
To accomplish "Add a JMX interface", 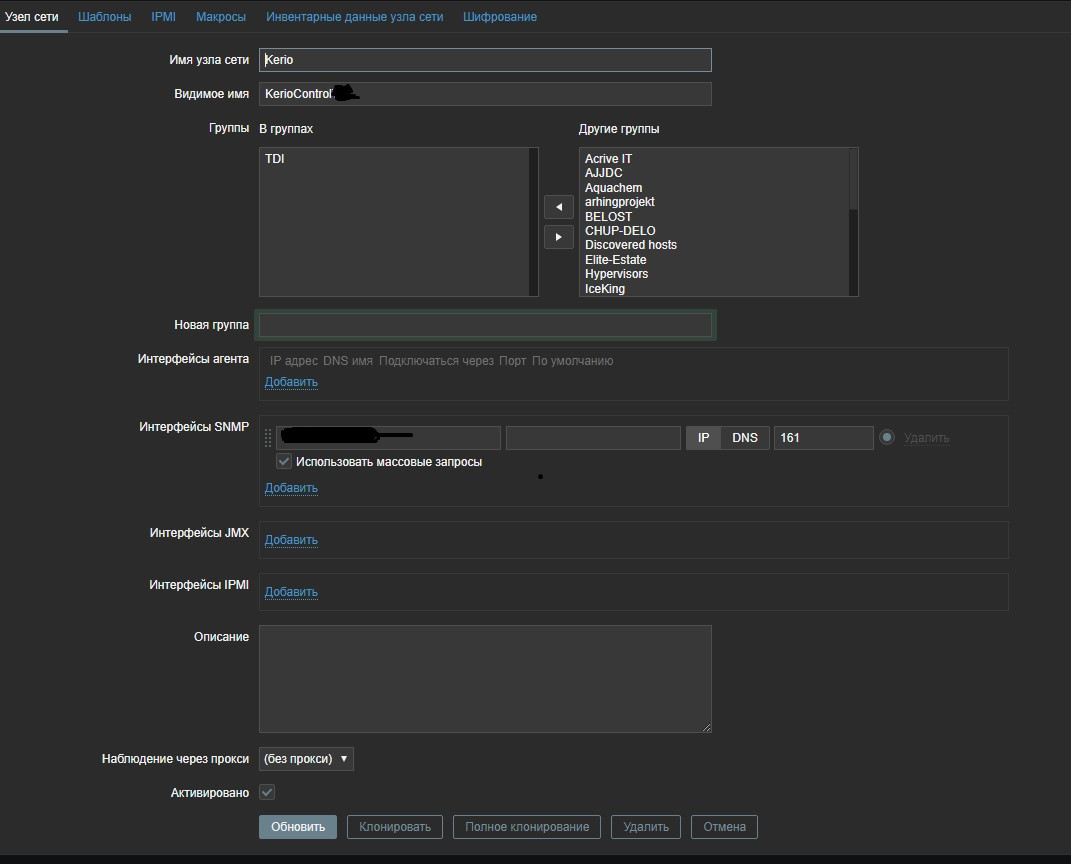I will (x=291, y=540).
